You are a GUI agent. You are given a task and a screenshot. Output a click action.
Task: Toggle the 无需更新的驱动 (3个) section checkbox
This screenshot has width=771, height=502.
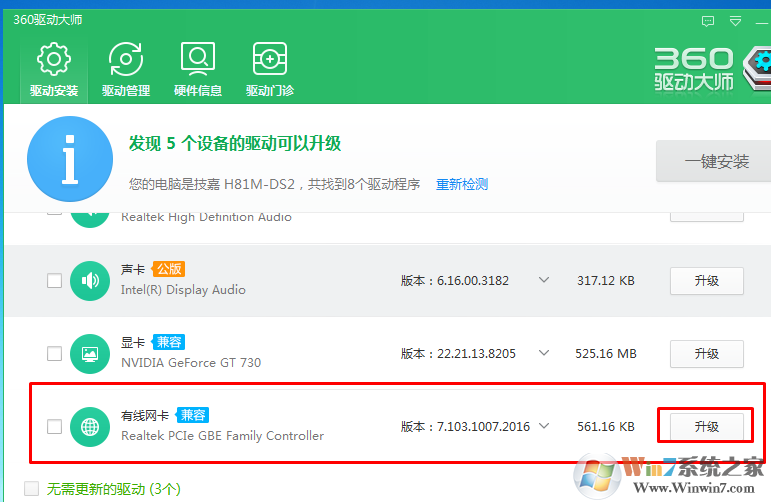tap(32, 489)
